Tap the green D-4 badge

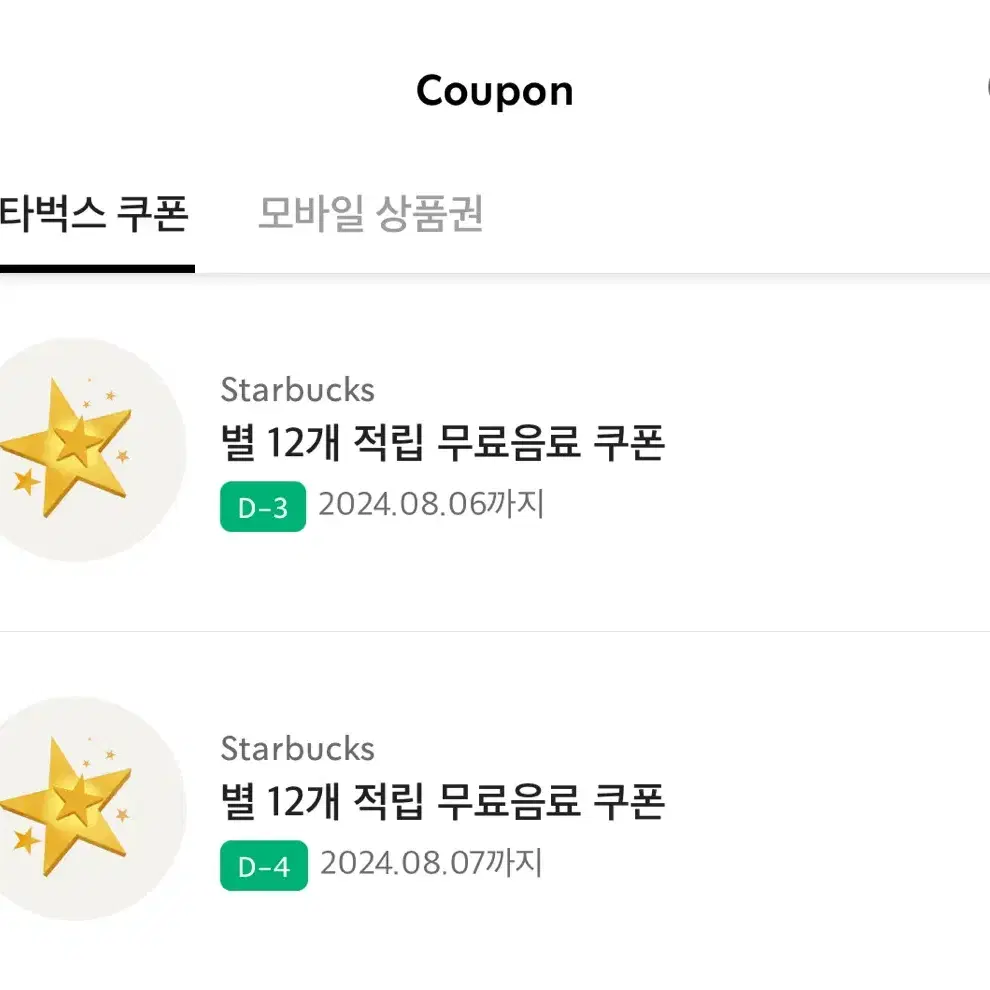point(264,866)
